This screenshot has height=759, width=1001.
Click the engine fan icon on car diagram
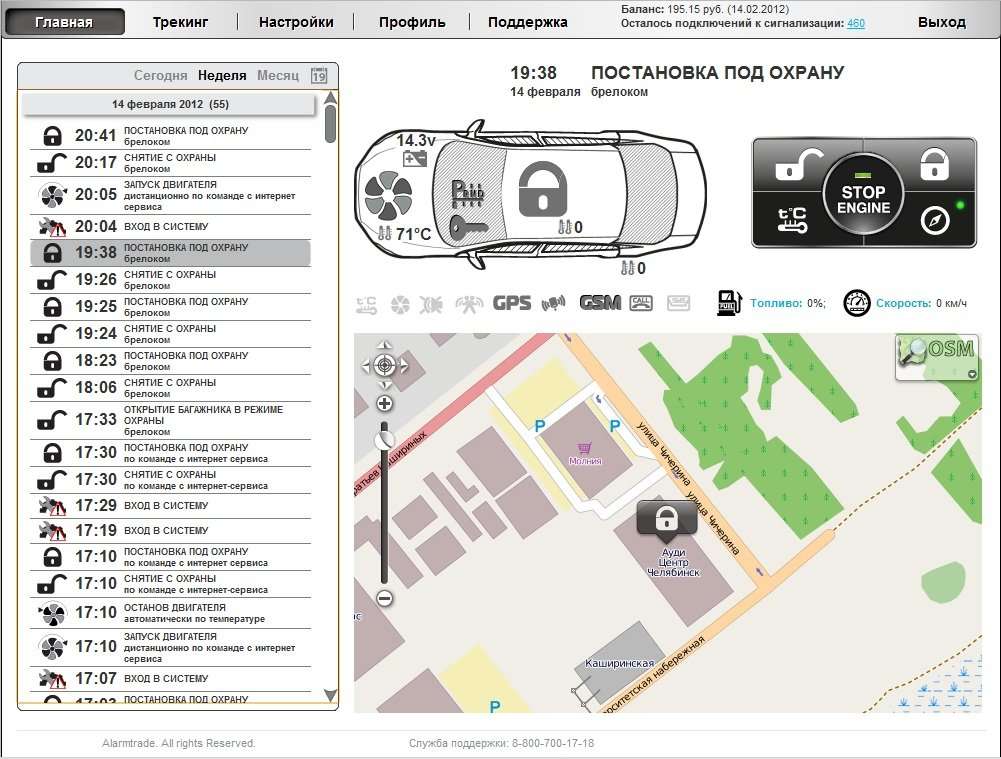tap(389, 196)
